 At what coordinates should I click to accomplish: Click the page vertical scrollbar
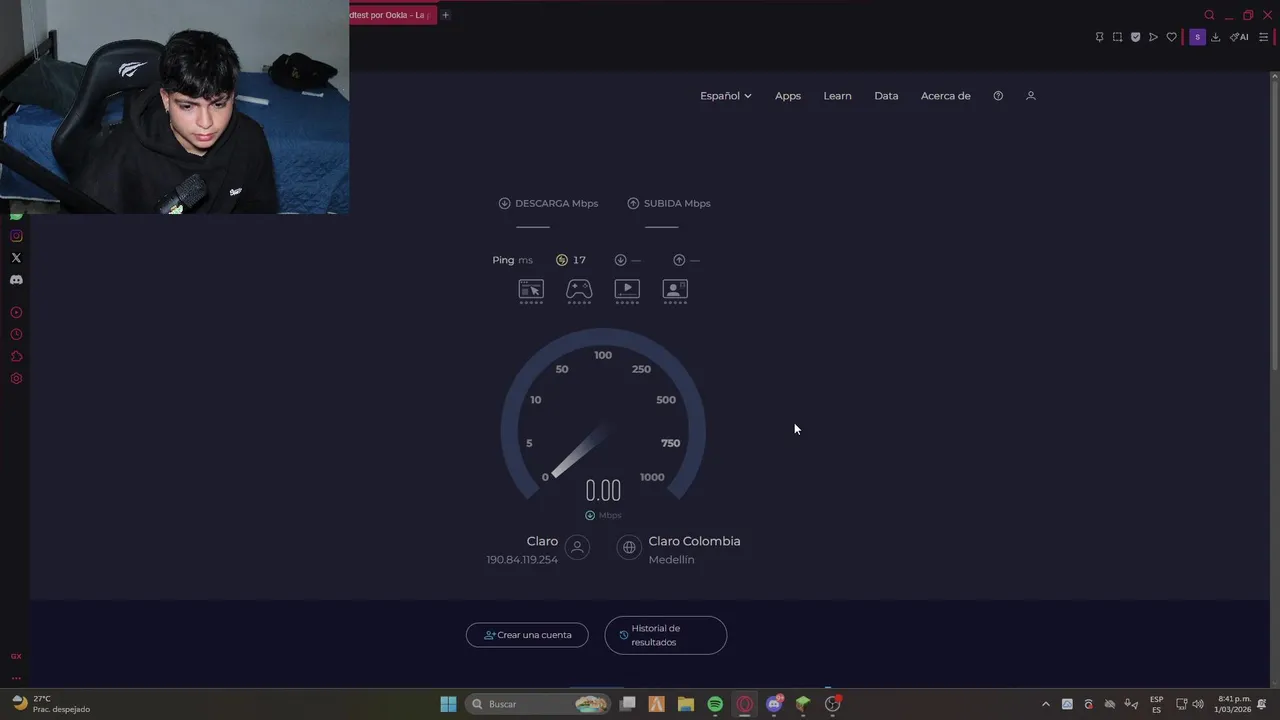click(x=1273, y=225)
